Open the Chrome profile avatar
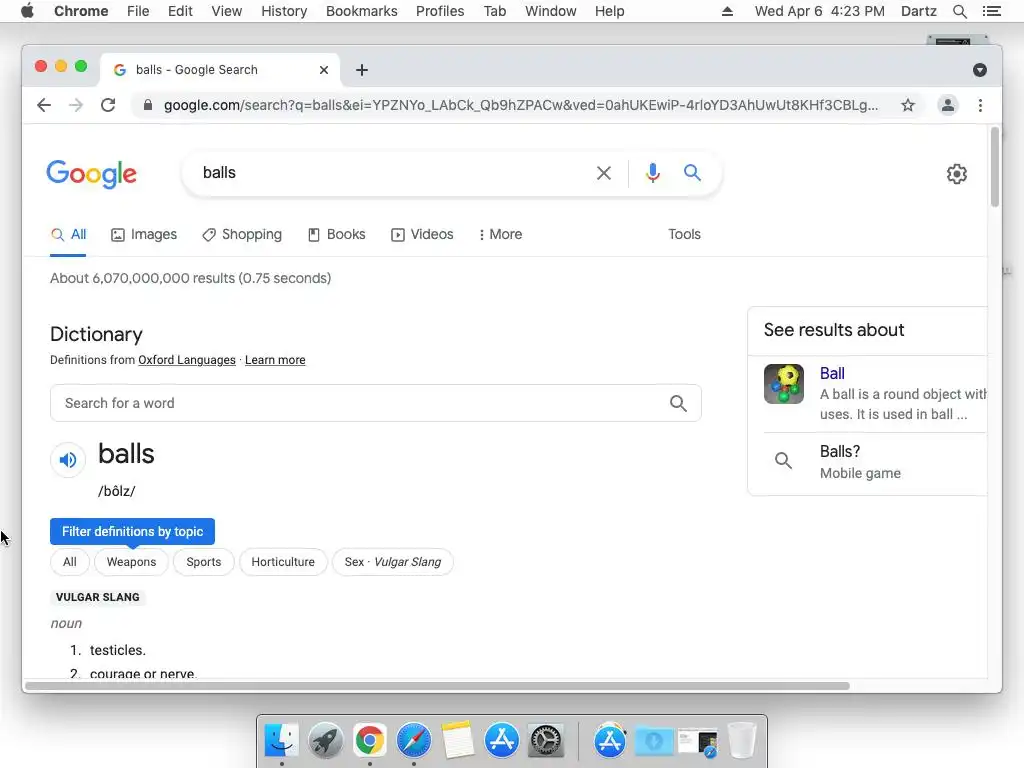1024x768 pixels. pyautogui.click(x=948, y=105)
